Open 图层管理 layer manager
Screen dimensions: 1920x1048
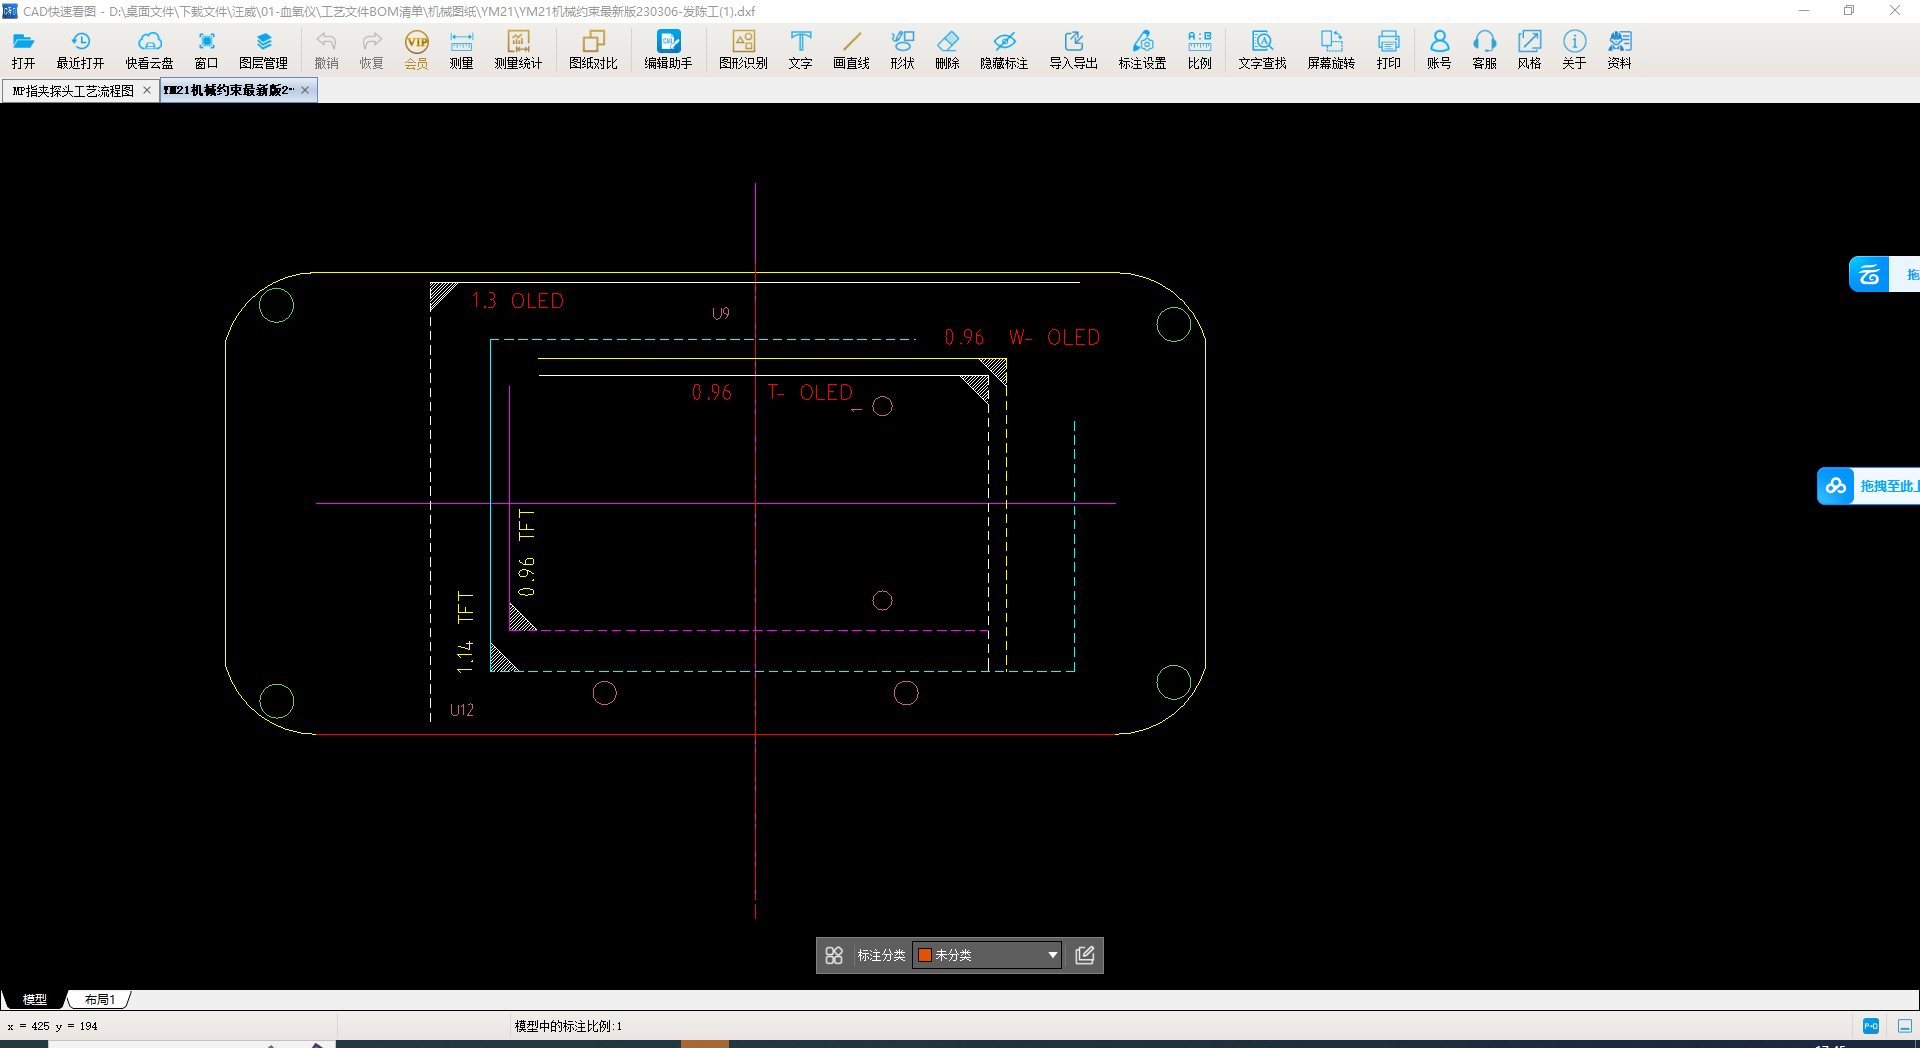pos(263,49)
